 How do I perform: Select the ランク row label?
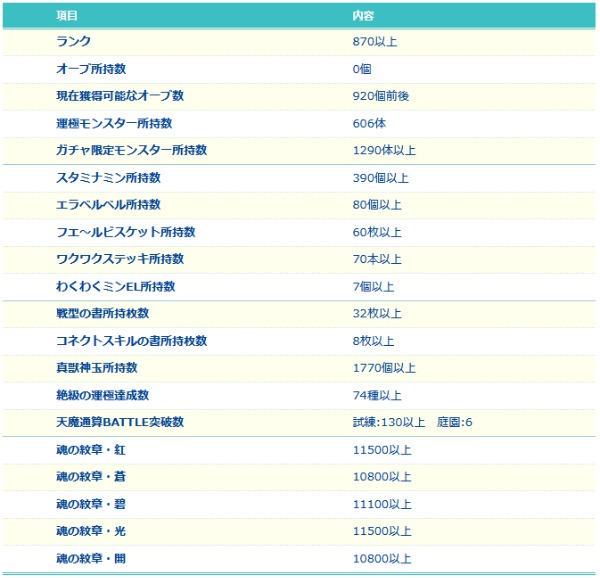(x=73, y=41)
